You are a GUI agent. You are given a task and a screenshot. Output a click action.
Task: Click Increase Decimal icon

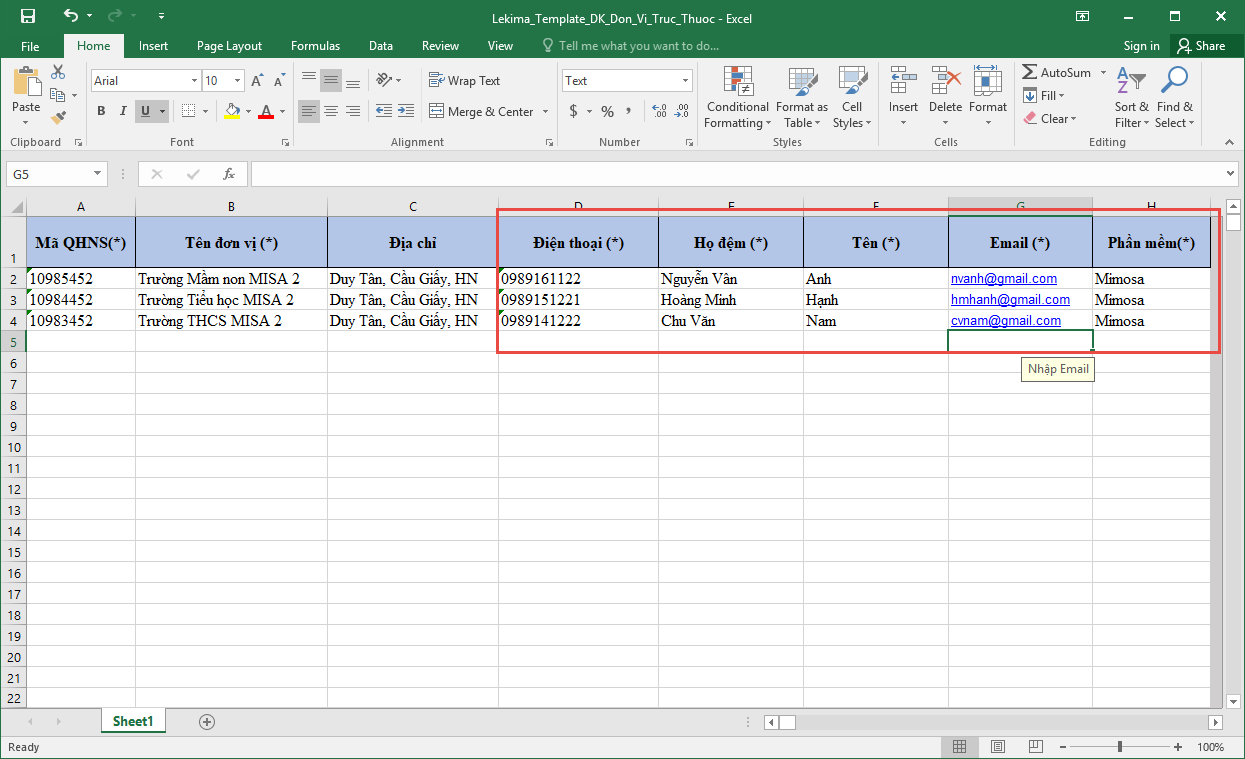click(657, 111)
